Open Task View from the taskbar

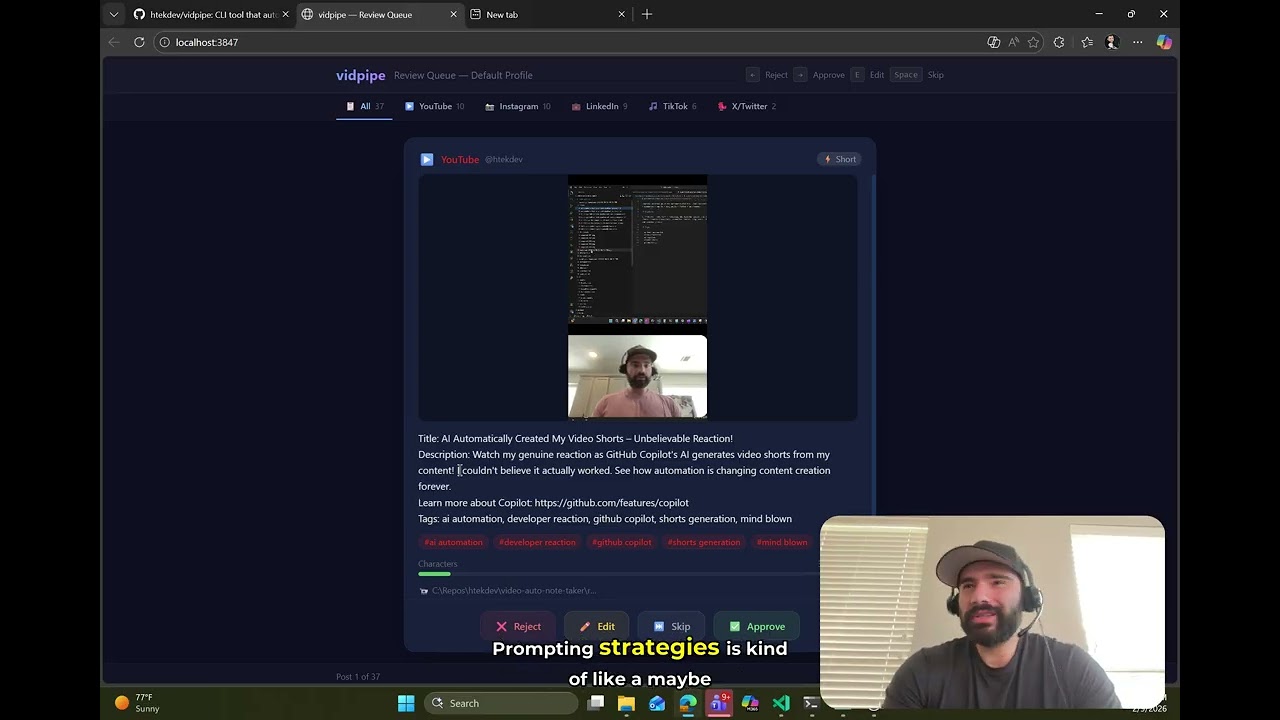(x=596, y=703)
